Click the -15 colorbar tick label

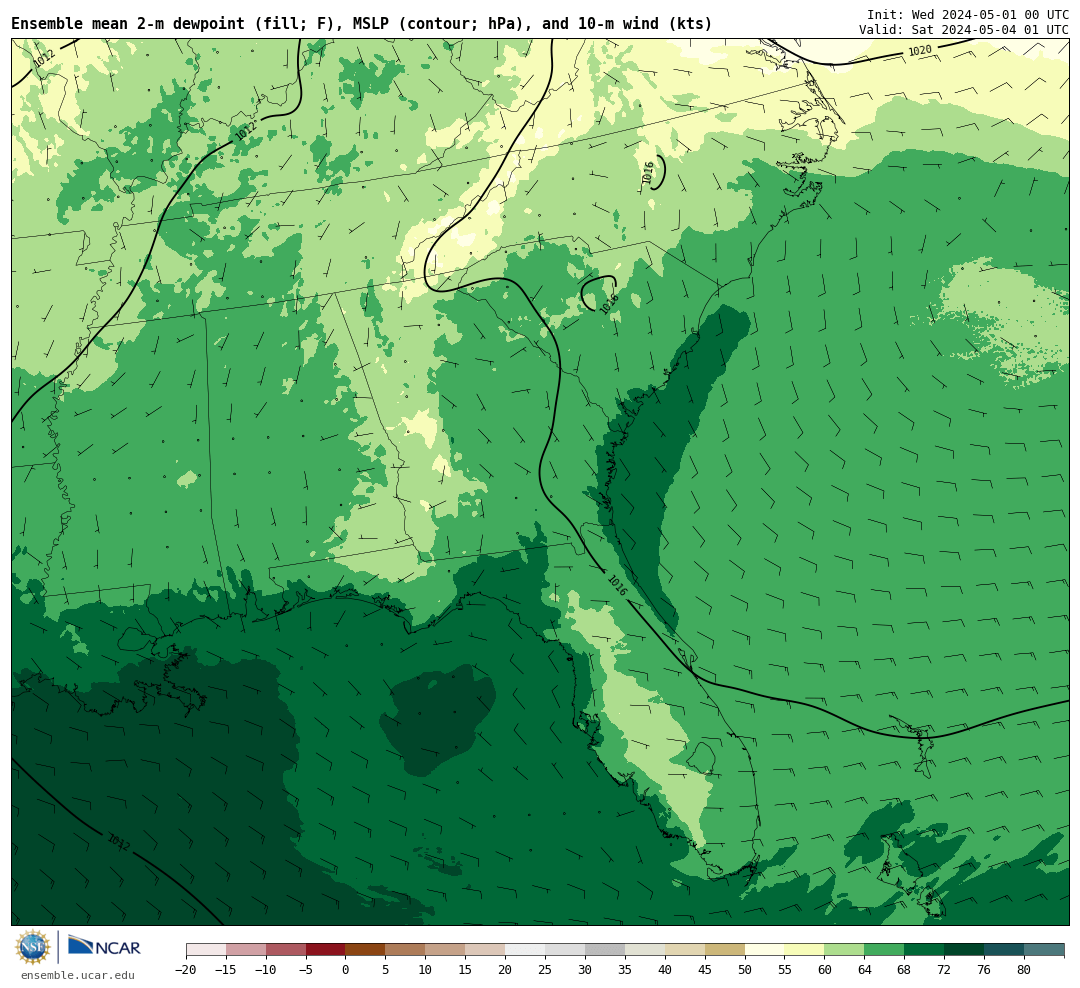tap(225, 970)
